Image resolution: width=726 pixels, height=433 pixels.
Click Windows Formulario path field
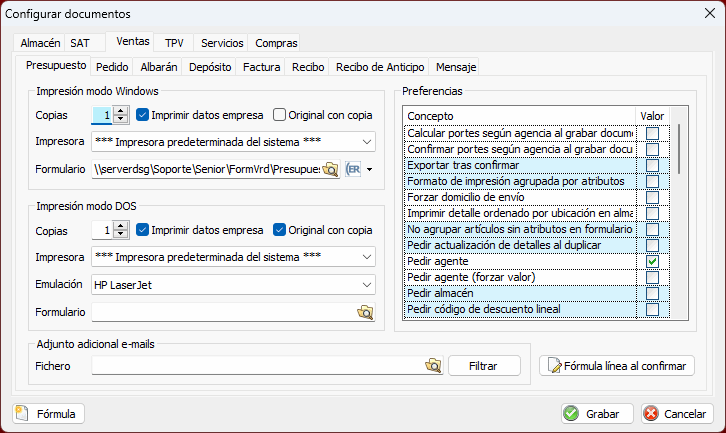pos(207,169)
